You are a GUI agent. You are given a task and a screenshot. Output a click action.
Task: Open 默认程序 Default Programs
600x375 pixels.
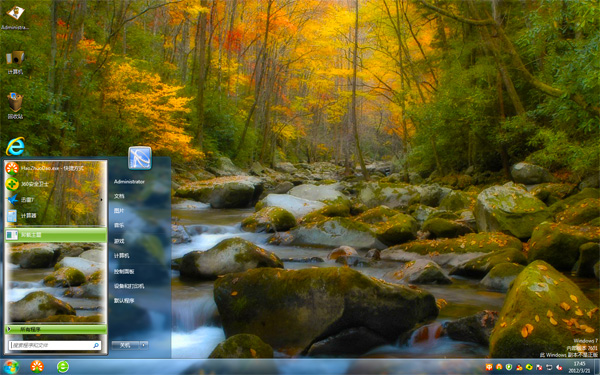point(124,301)
